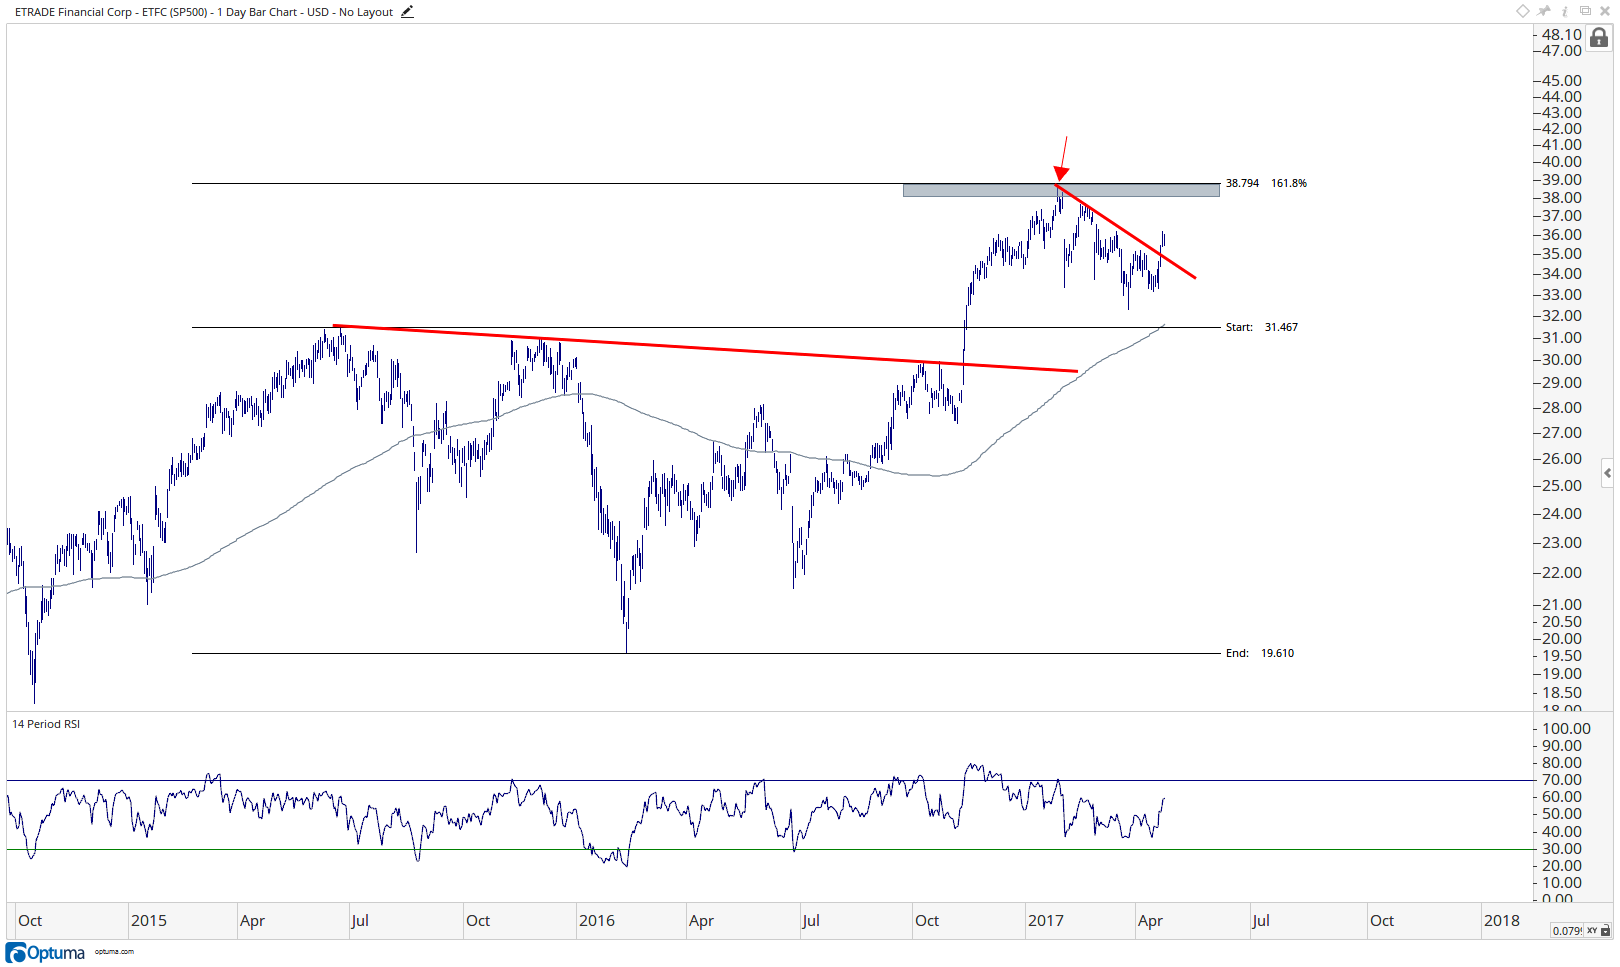This screenshot has width=1620, height=967.
Task: Toggle the price scale padlock
Action: [x=1599, y=38]
